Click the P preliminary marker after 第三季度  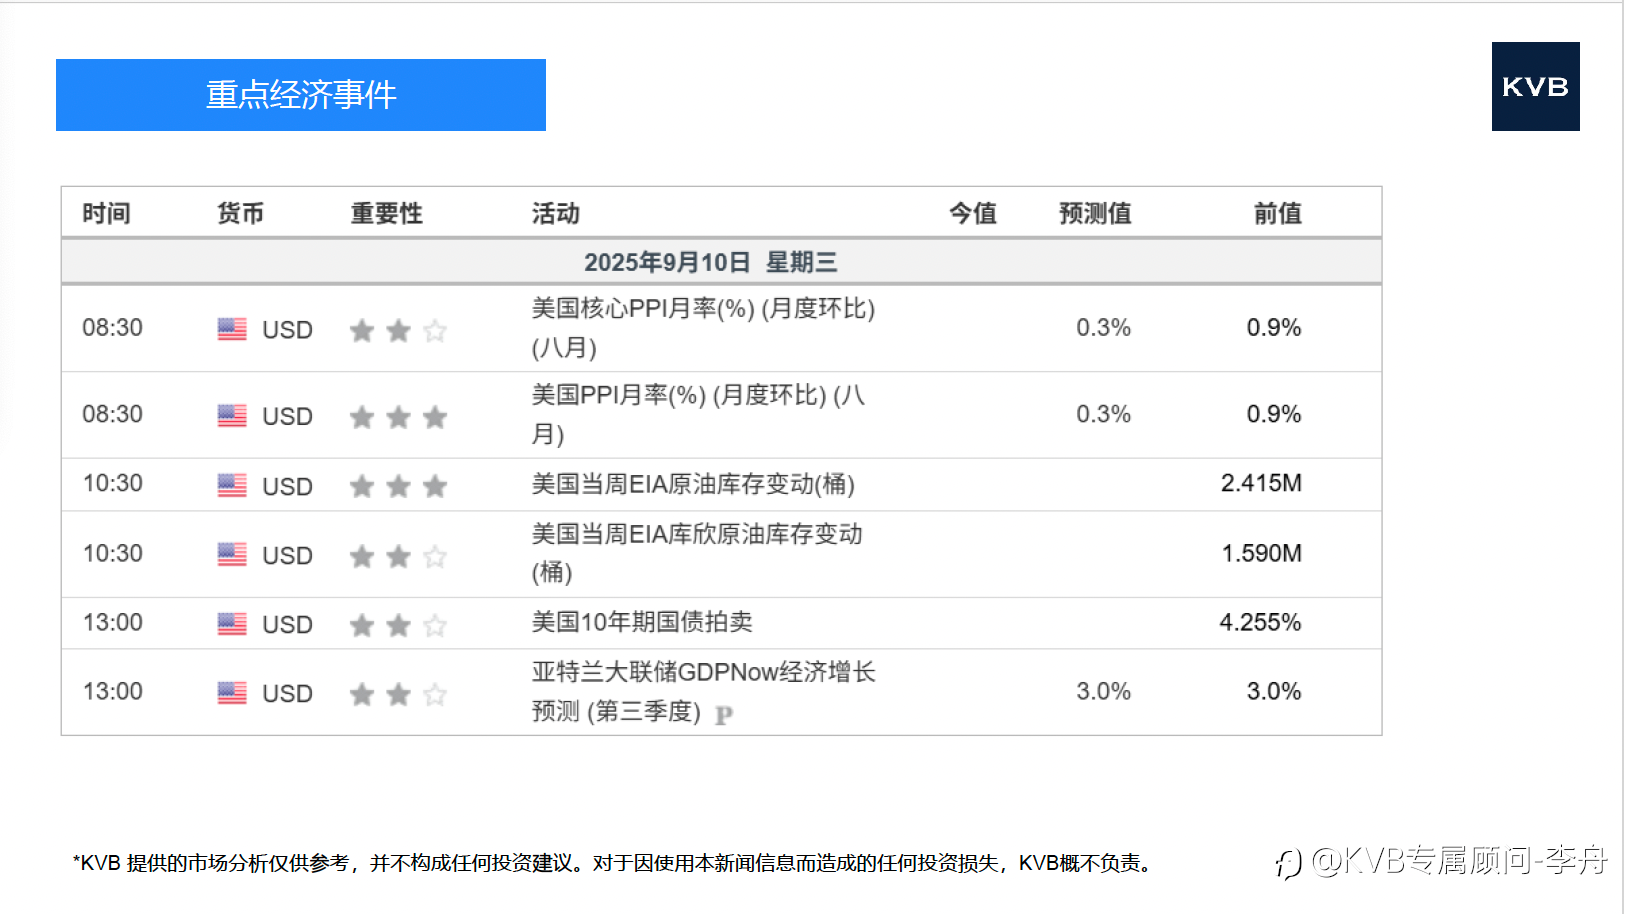(x=724, y=715)
